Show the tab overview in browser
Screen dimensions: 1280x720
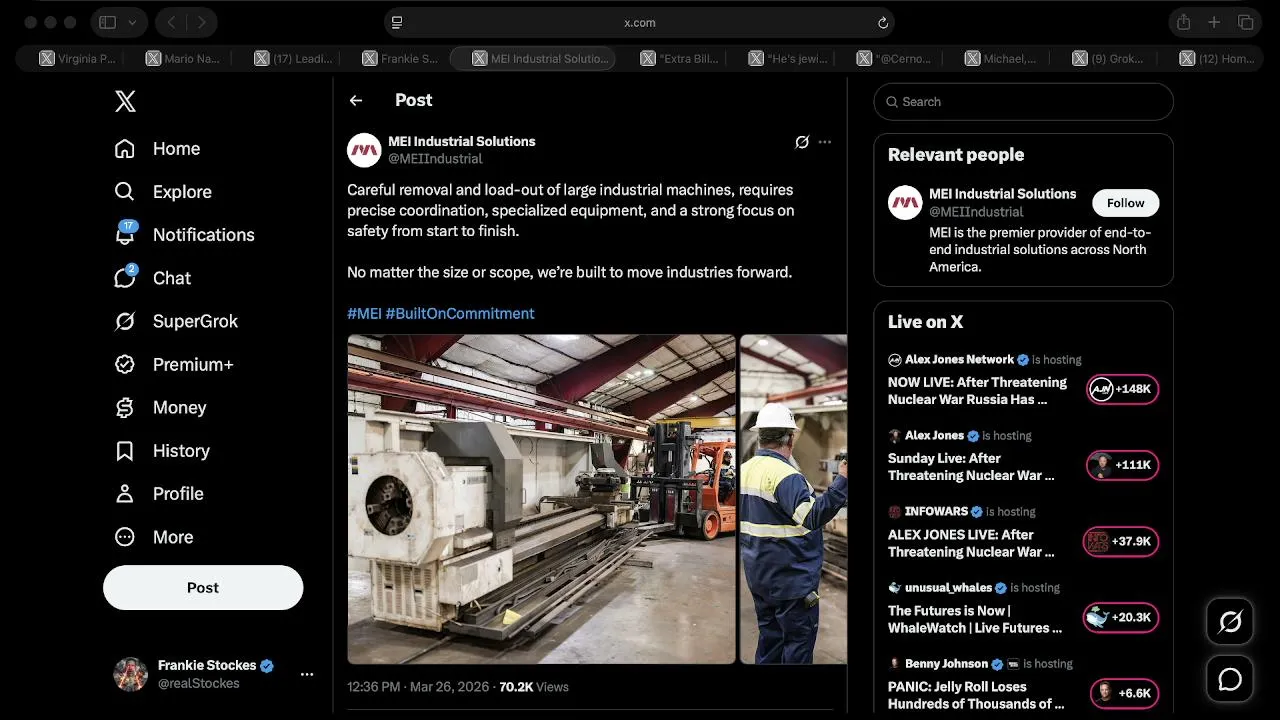click(x=1246, y=22)
